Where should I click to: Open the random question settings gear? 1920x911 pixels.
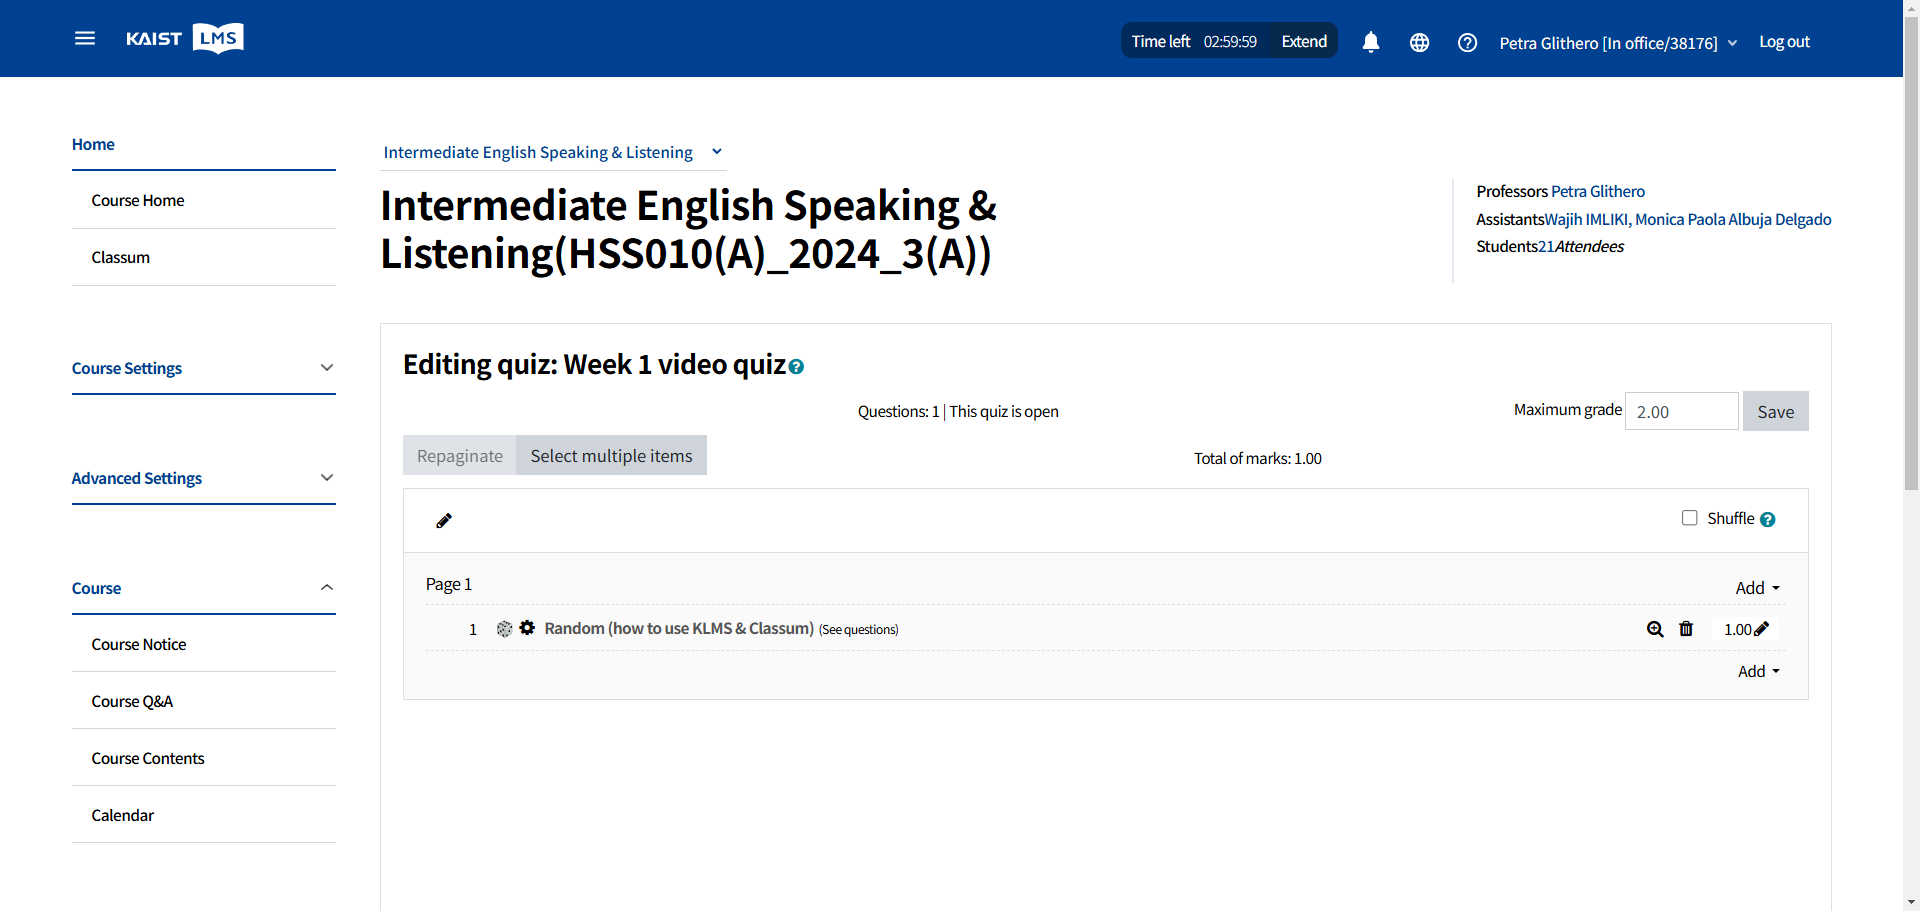[x=527, y=628]
